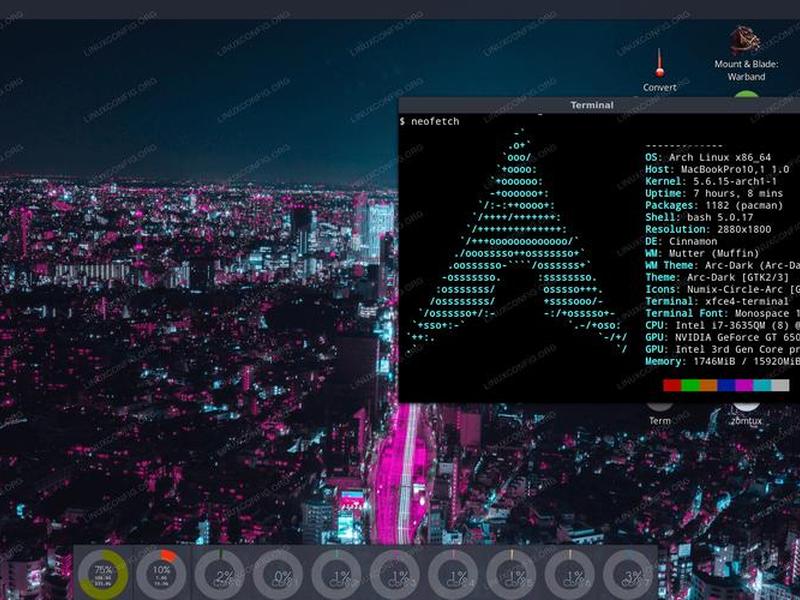Click the Uptime: 7 hours, 8 mins line

click(x=714, y=193)
